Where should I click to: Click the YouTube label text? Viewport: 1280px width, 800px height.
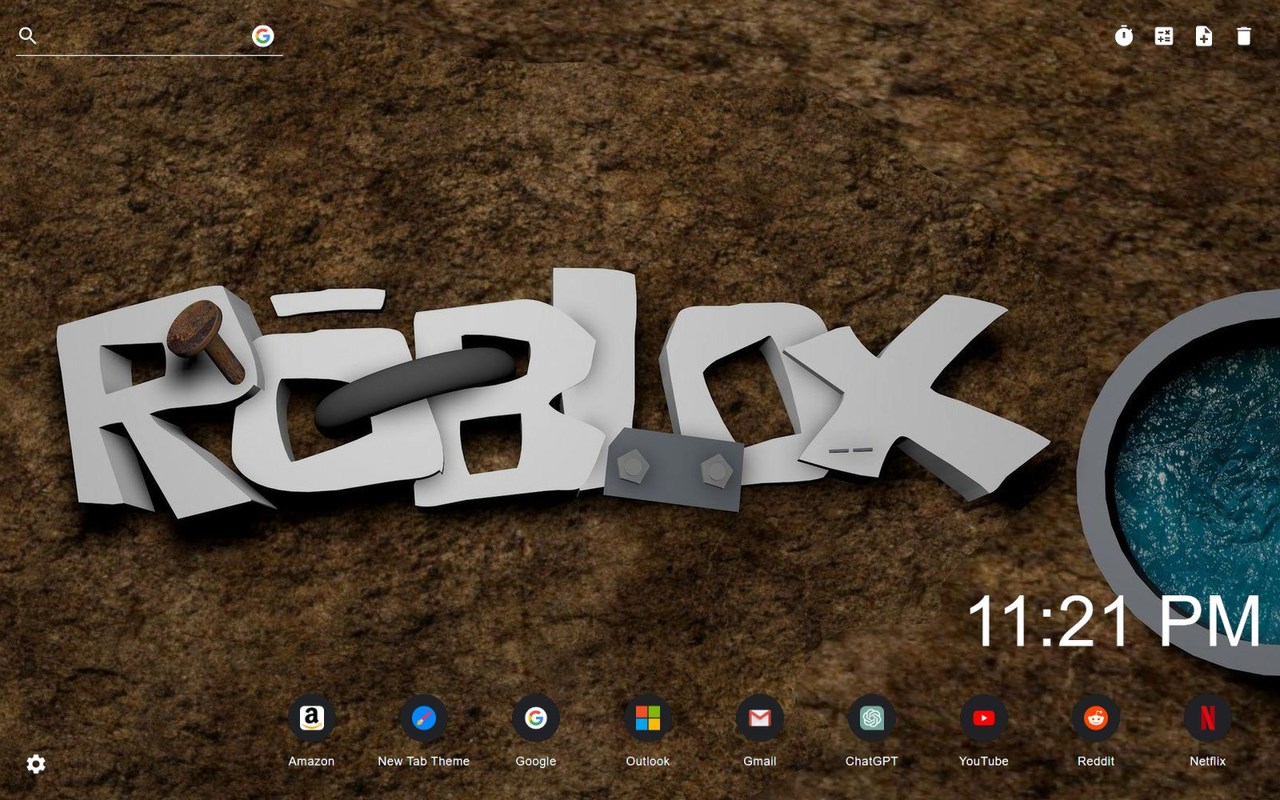coord(984,761)
